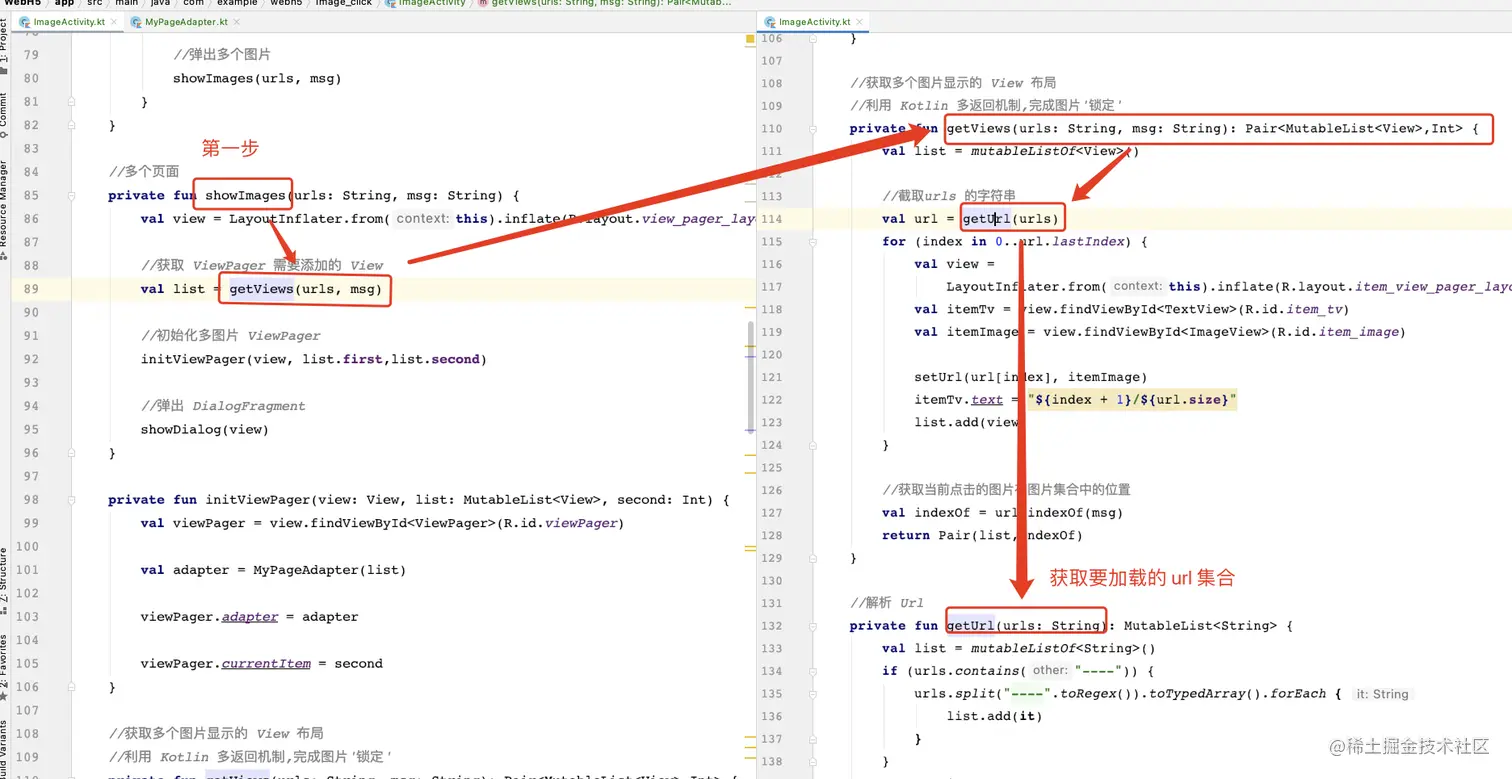The height and width of the screenshot is (779, 1512).
Task: Click 'context:' hint on line 86
Action: [x=422, y=219]
